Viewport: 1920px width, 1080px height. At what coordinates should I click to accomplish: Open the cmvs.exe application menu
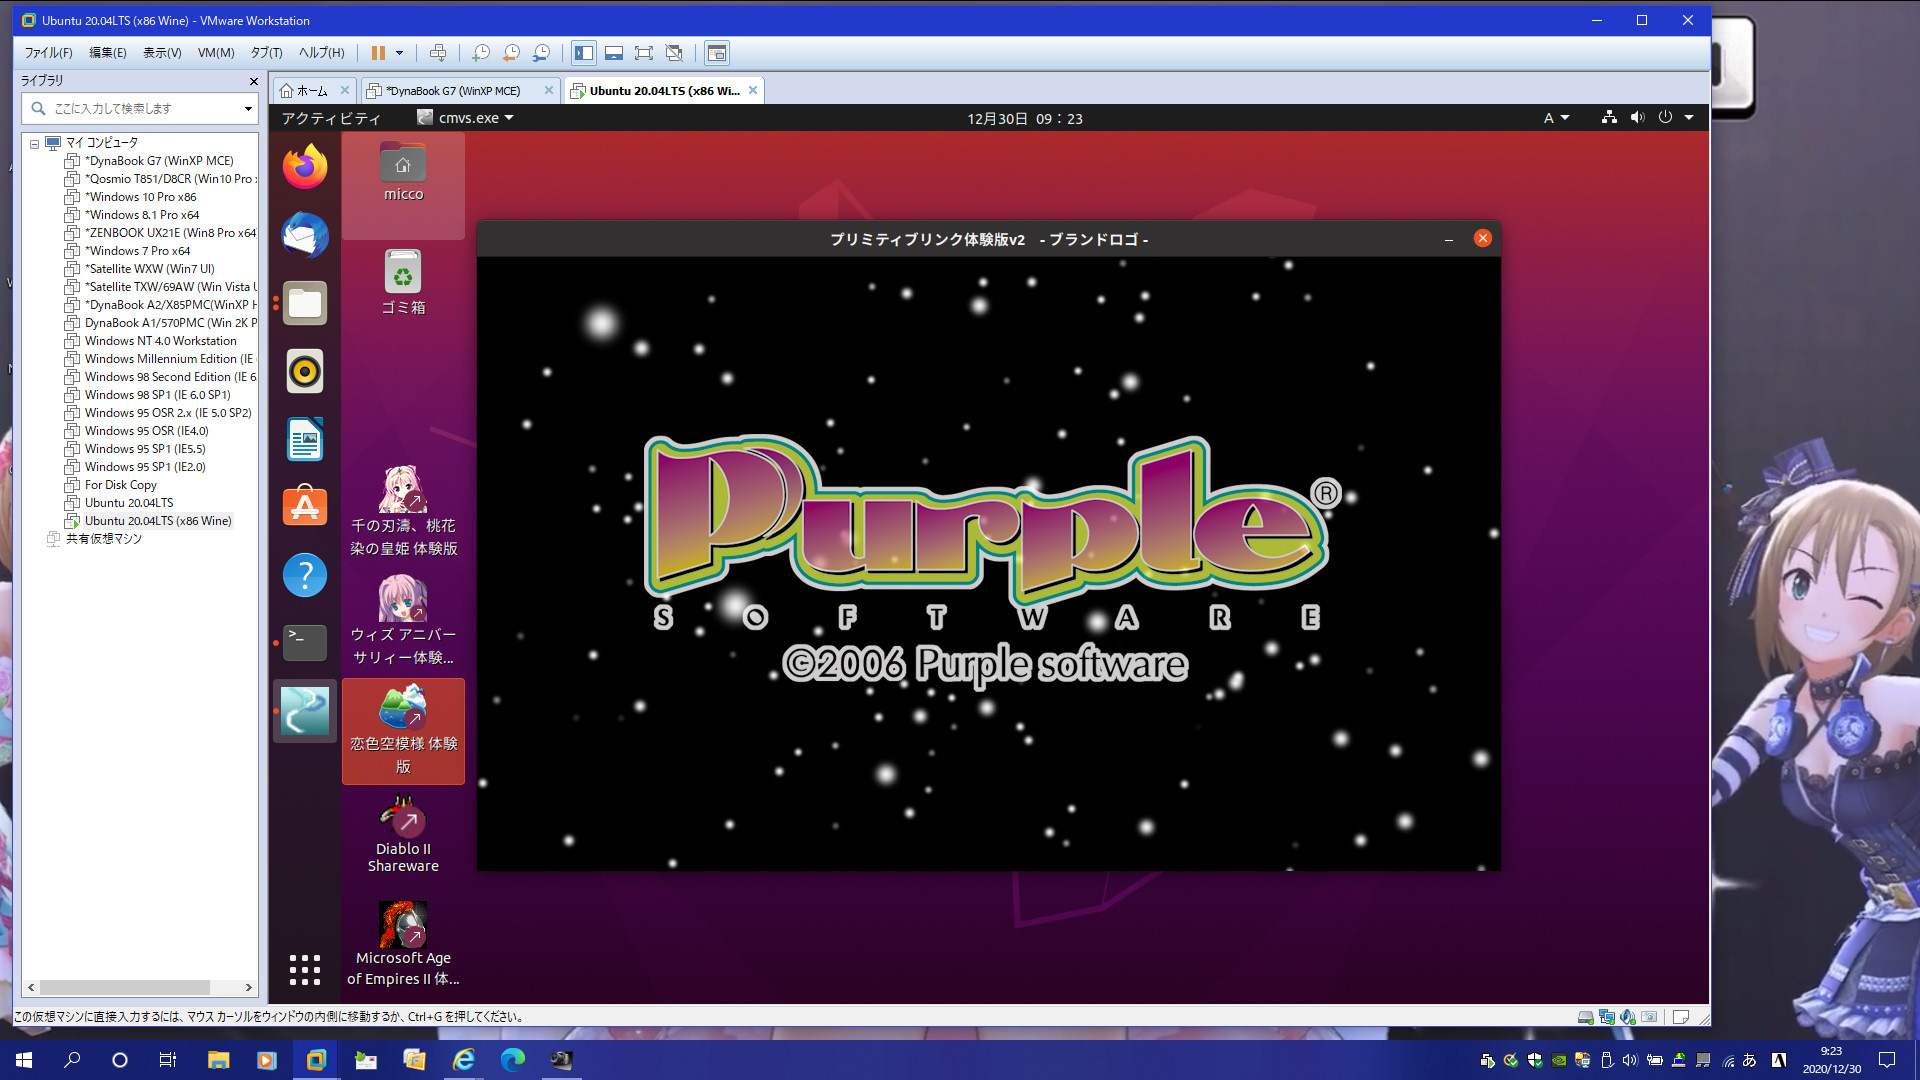point(465,118)
